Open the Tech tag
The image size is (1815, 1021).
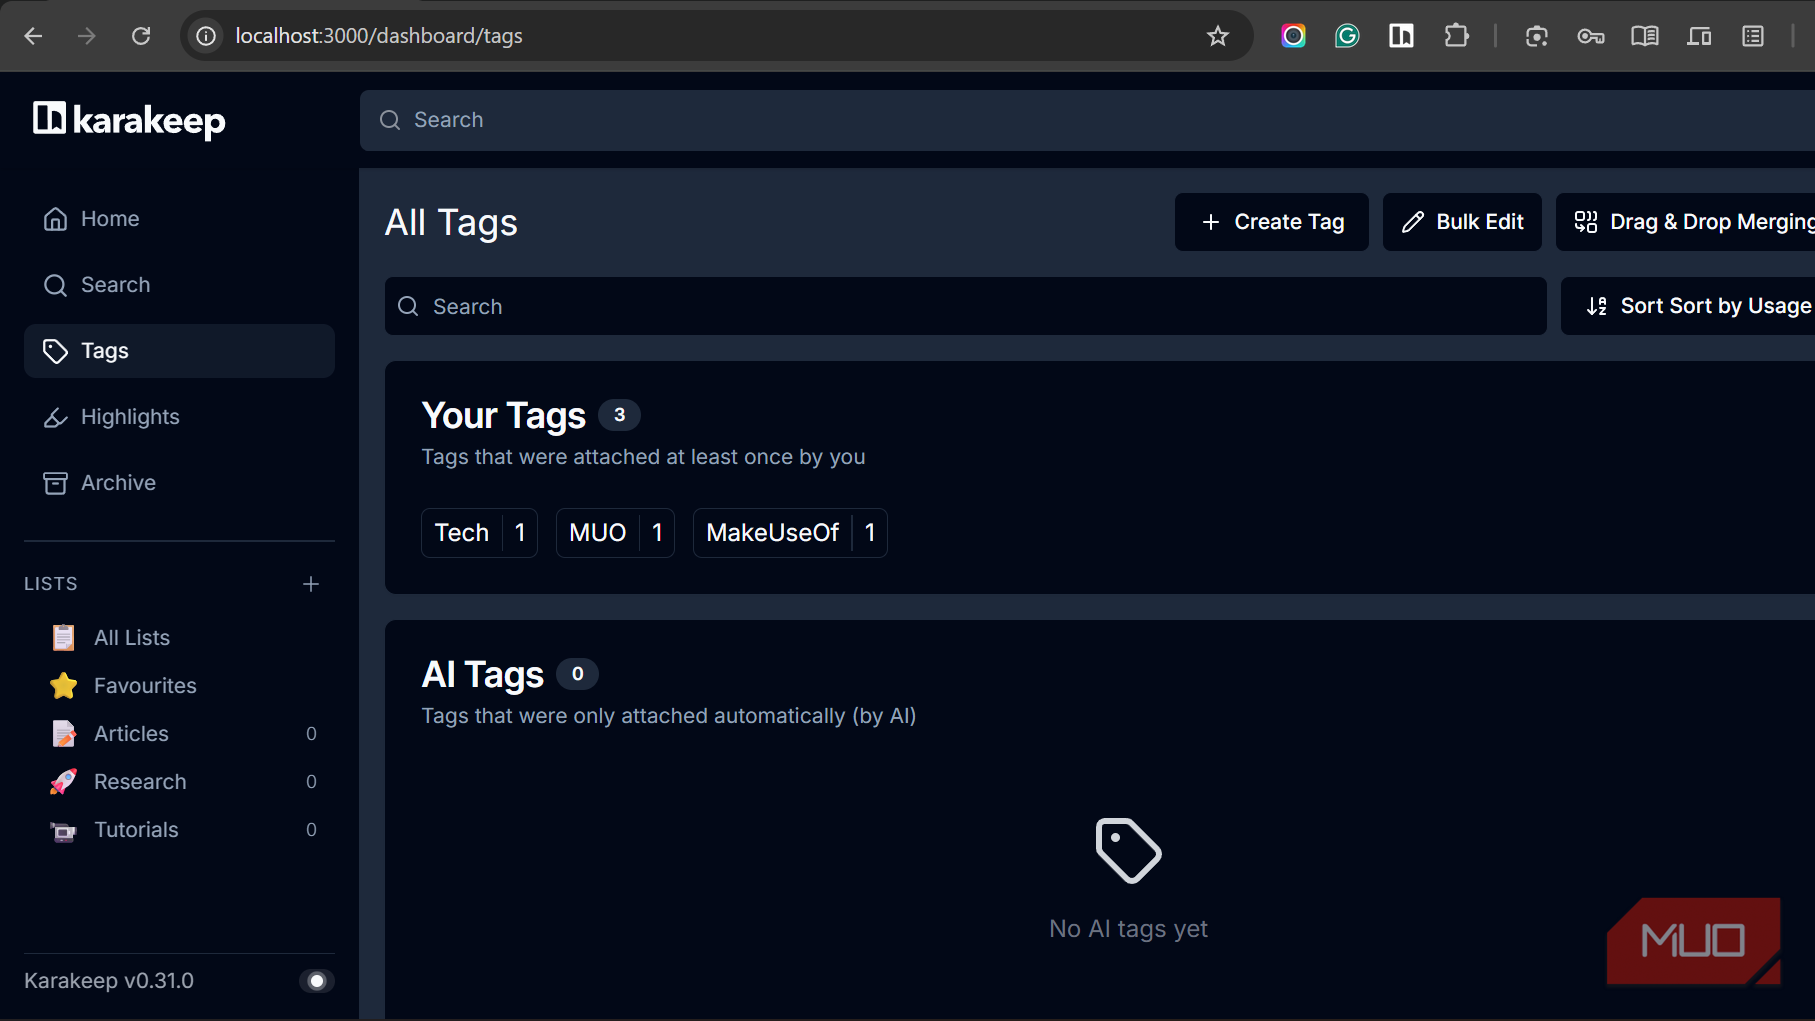click(479, 533)
